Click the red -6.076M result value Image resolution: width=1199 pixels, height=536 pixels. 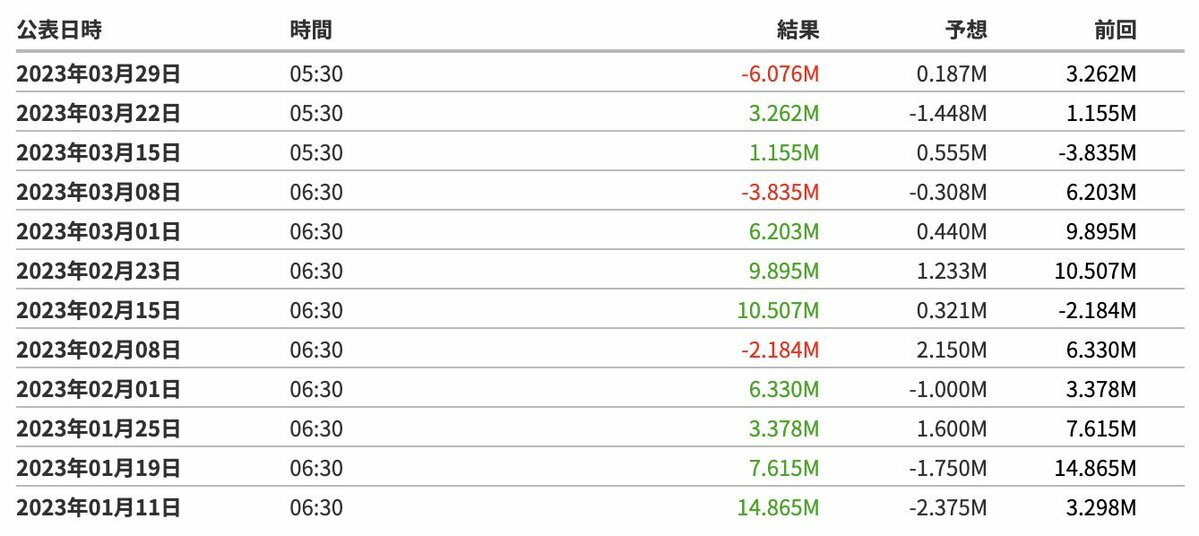780,73
